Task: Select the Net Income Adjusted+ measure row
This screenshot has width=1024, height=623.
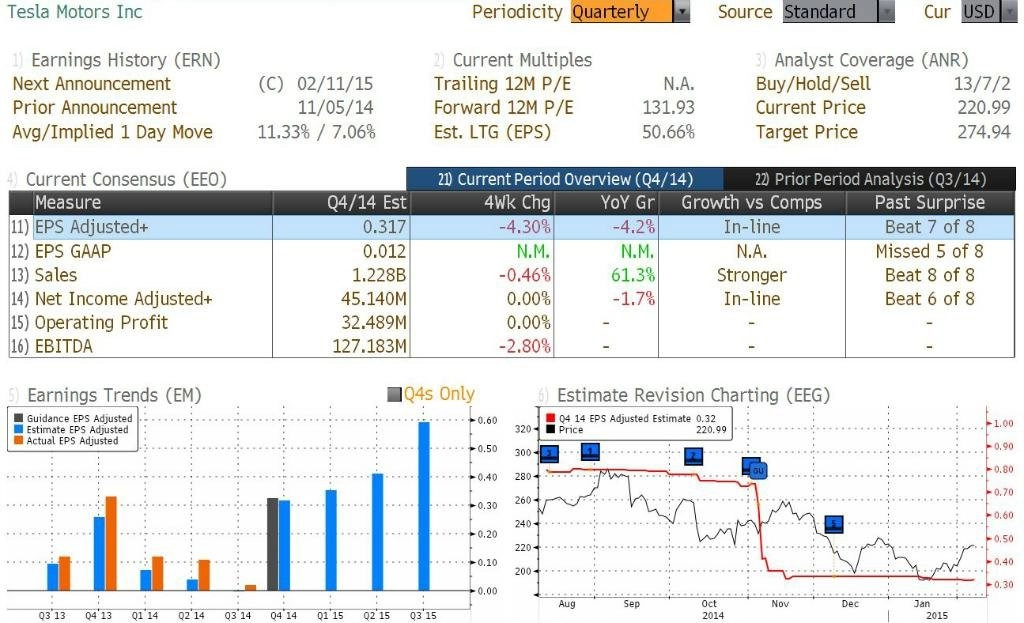Action: pyautogui.click(x=512, y=298)
